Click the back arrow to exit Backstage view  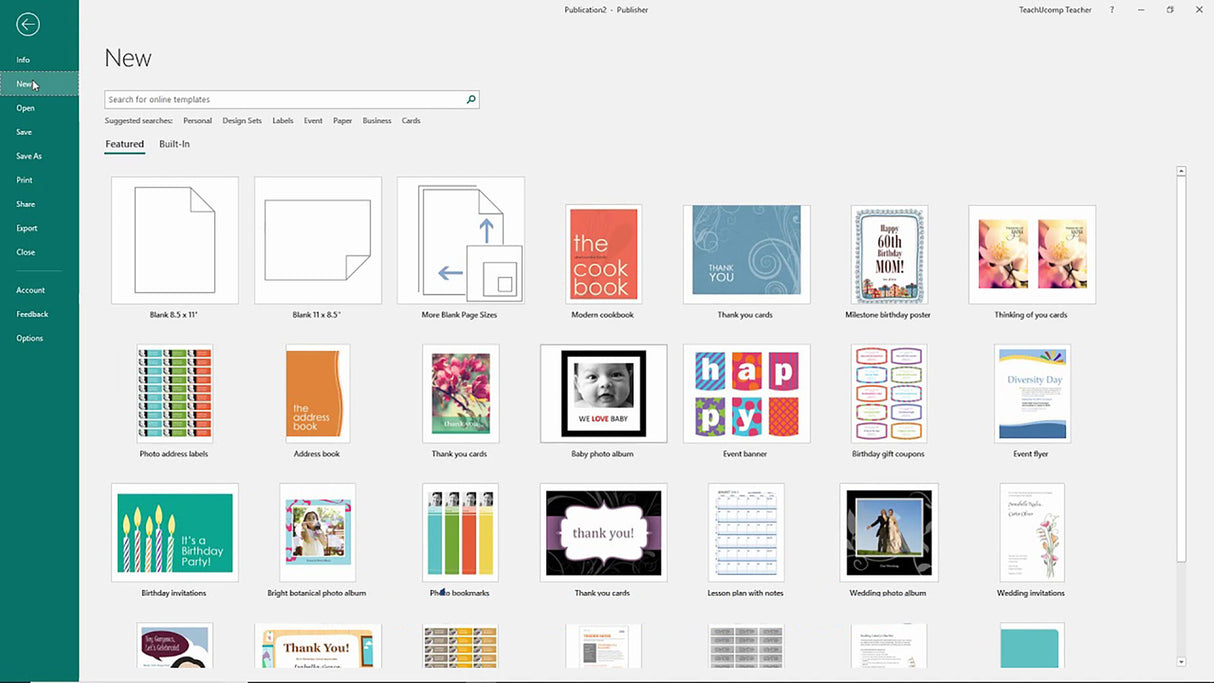pyautogui.click(x=27, y=24)
